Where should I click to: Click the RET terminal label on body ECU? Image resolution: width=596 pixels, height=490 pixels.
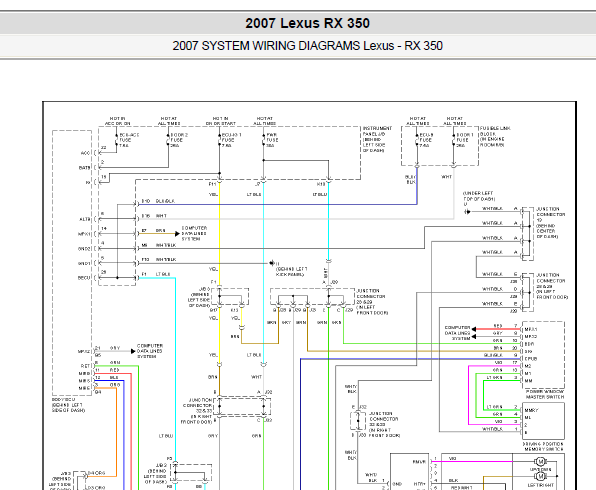pos(85,366)
